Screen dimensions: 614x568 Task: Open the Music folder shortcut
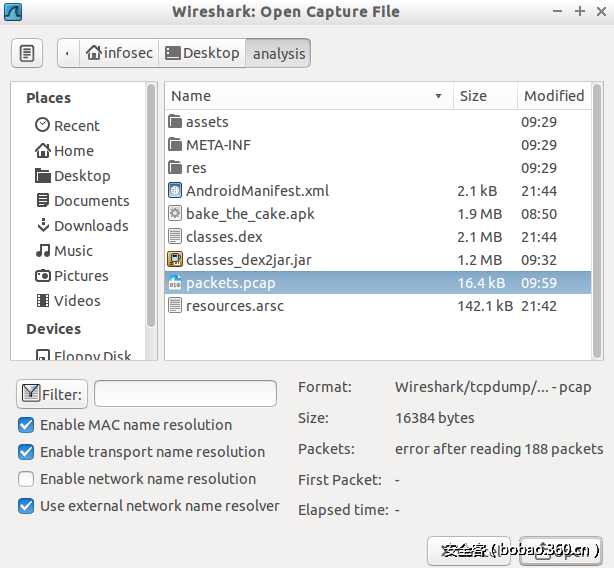64,250
